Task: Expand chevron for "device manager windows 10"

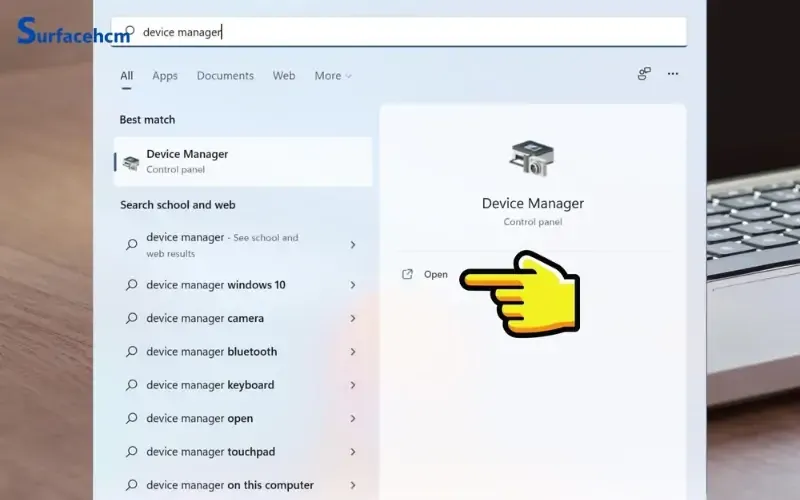Action: coord(353,285)
